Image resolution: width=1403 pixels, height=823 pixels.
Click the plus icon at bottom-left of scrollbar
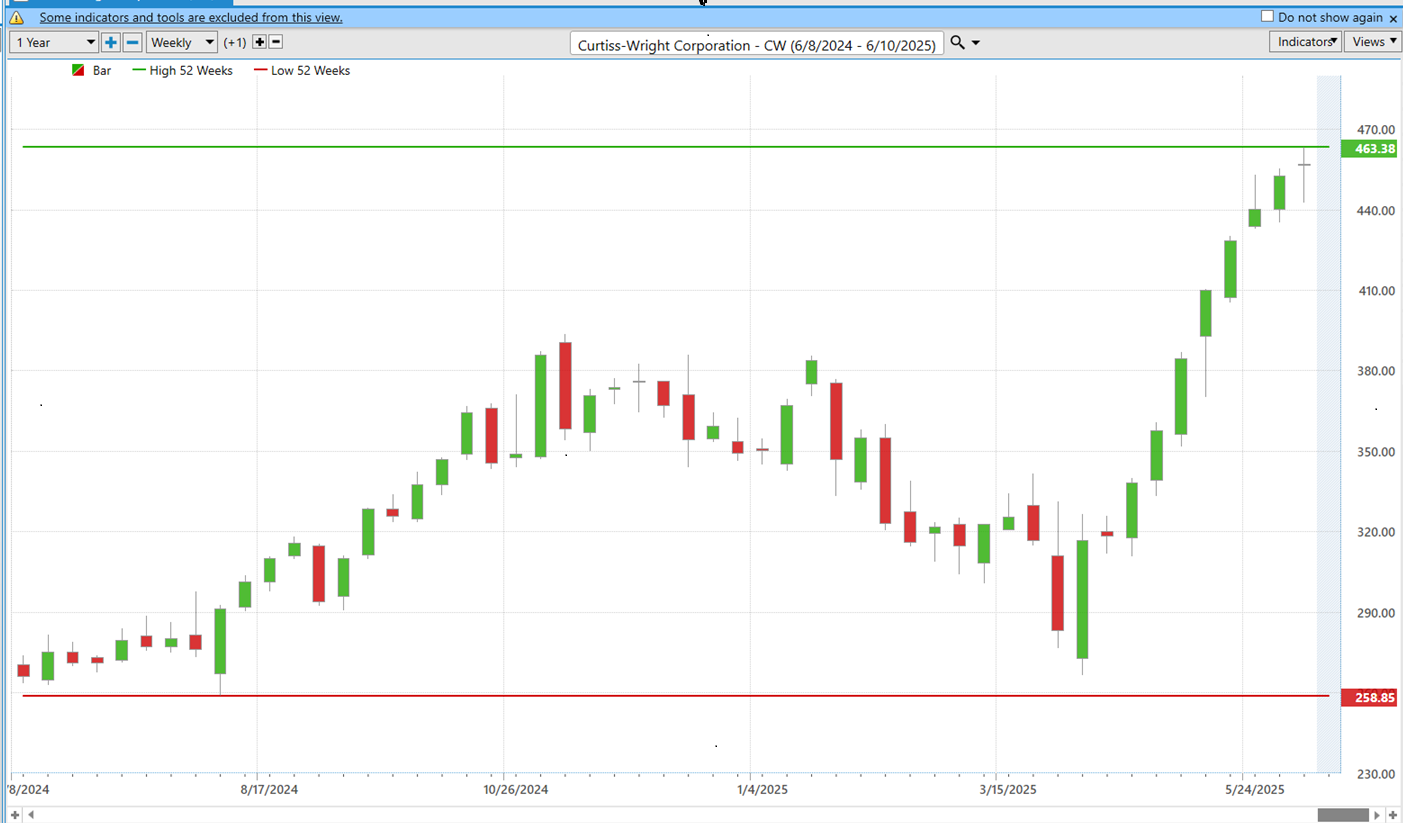point(15,815)
